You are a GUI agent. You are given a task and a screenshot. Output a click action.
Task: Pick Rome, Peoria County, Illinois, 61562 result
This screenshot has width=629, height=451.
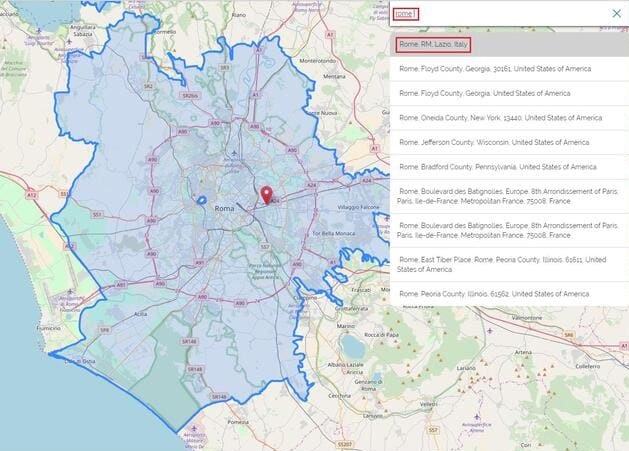point(493,294)
